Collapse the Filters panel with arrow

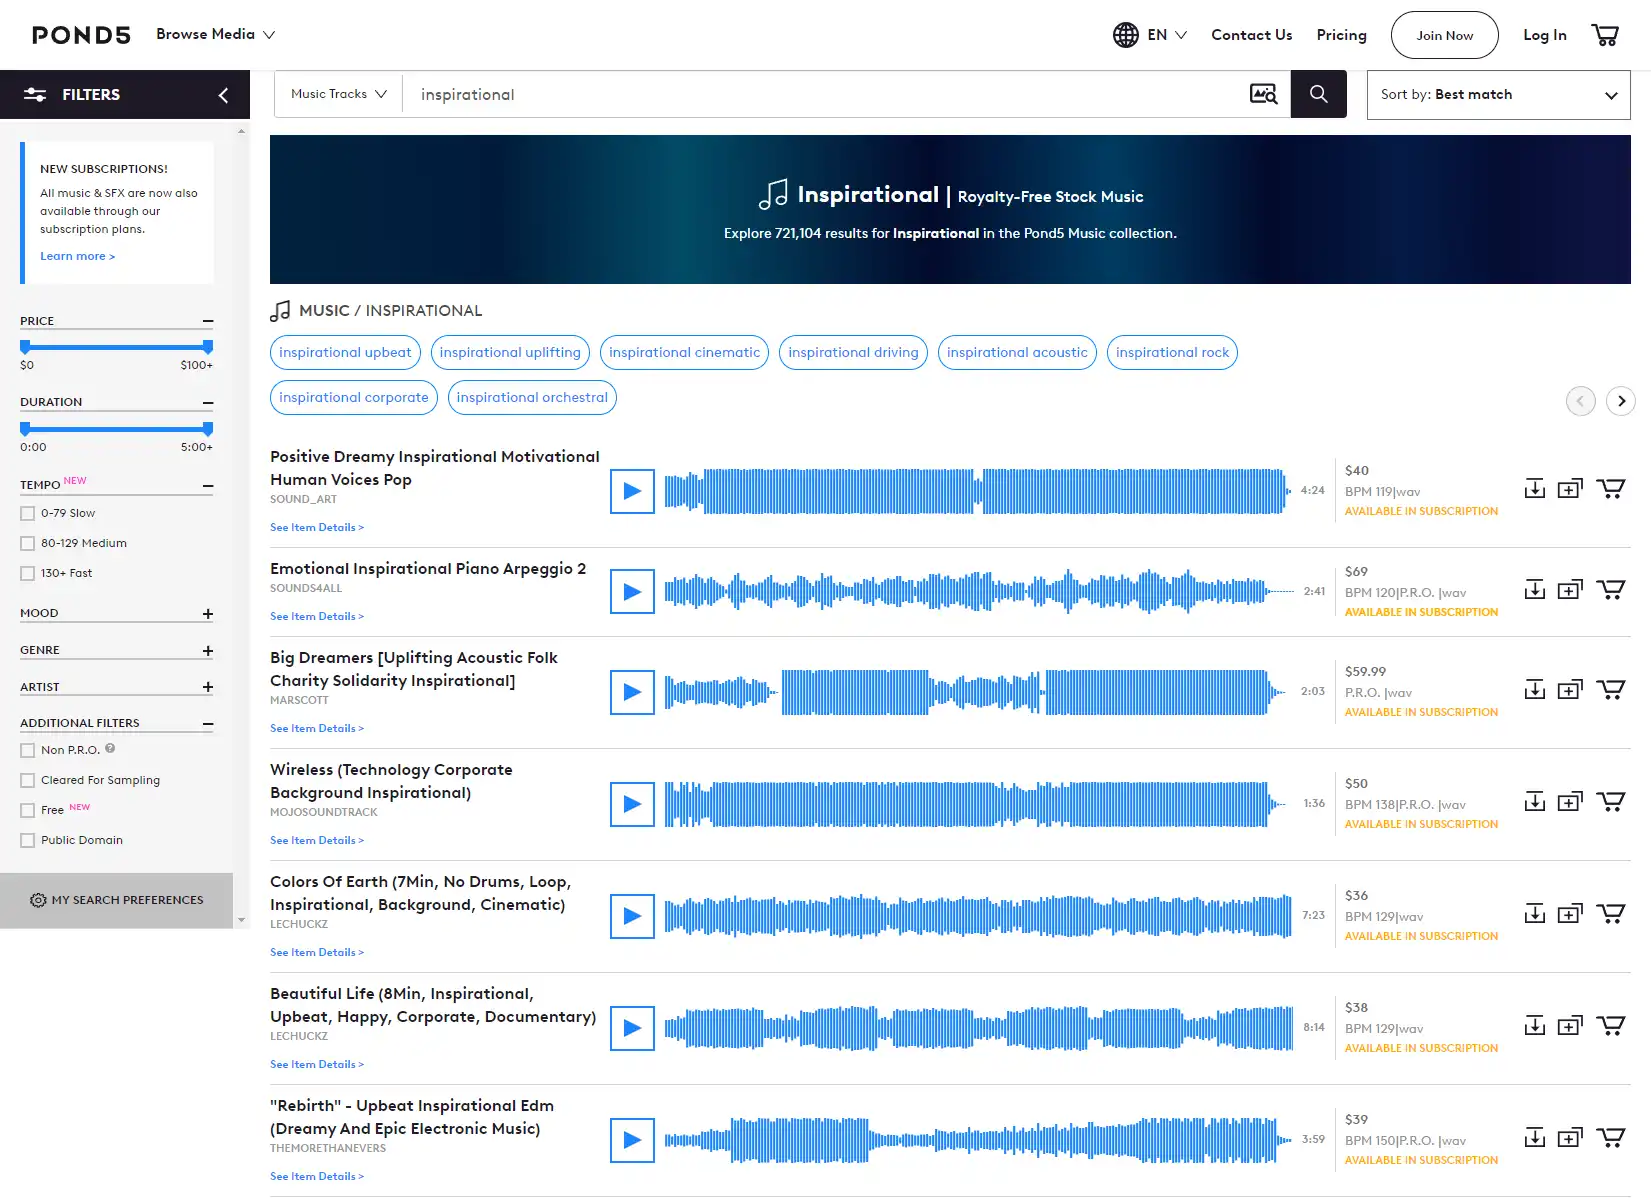click(223, 95)
